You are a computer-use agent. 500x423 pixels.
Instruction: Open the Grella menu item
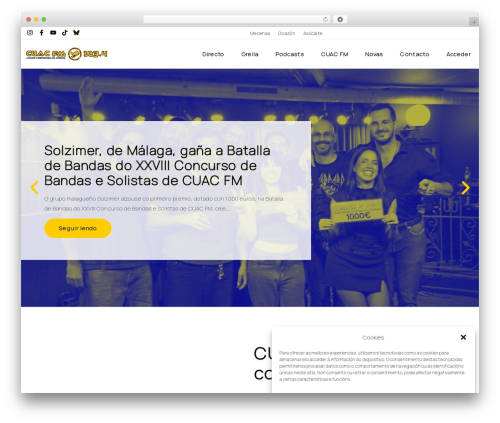tap(250, 54)
